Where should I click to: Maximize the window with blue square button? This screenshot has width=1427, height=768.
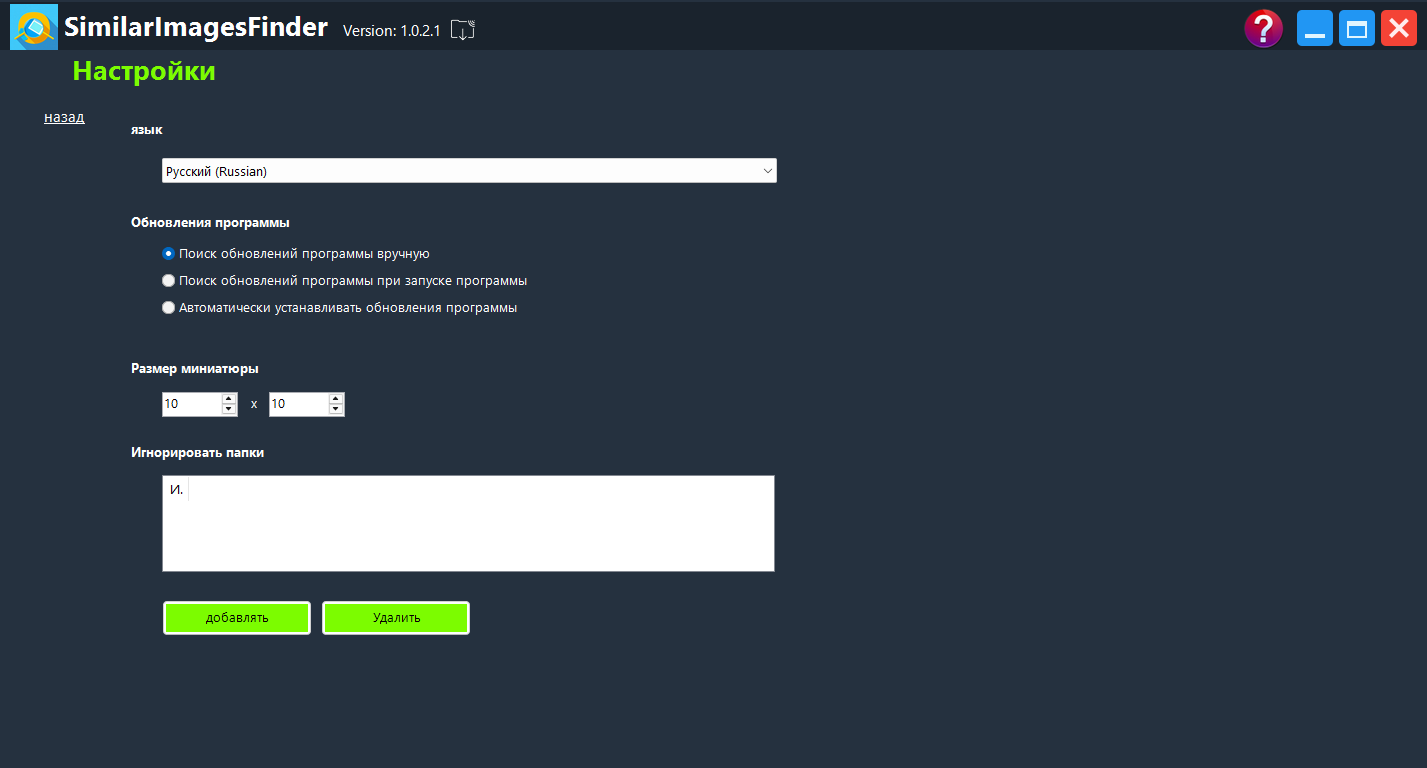tap(1357, 28)
